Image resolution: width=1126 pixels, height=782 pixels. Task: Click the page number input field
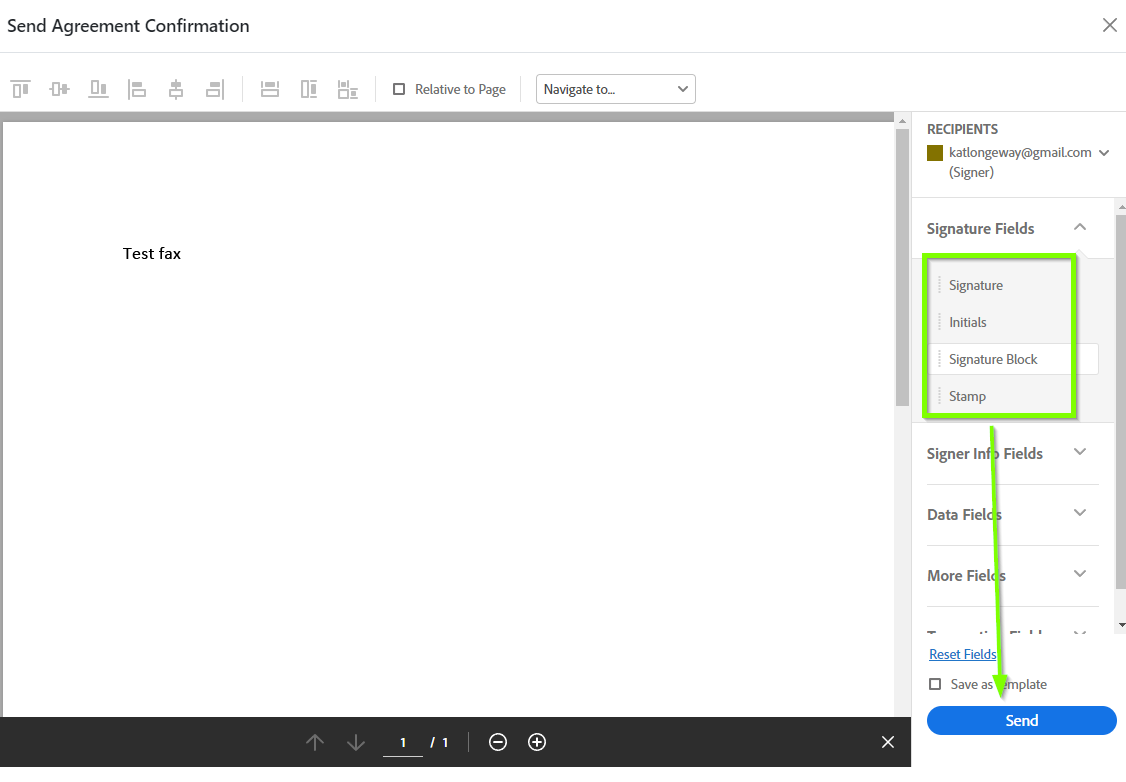click(x=403, y=743)
